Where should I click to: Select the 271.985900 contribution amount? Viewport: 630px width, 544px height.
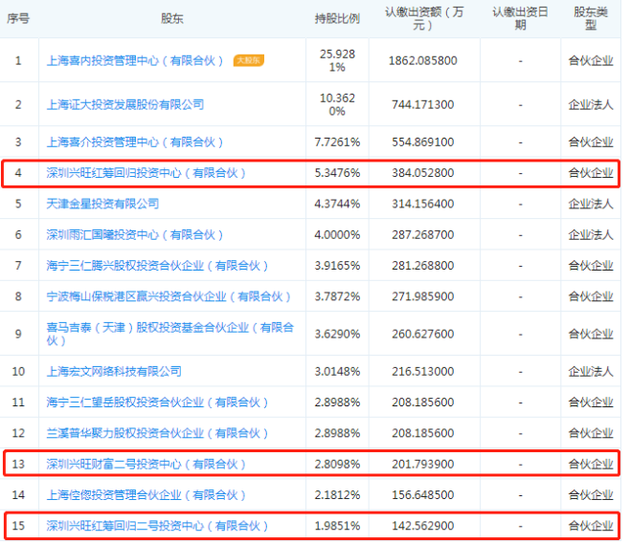click(x=423, y=297)
